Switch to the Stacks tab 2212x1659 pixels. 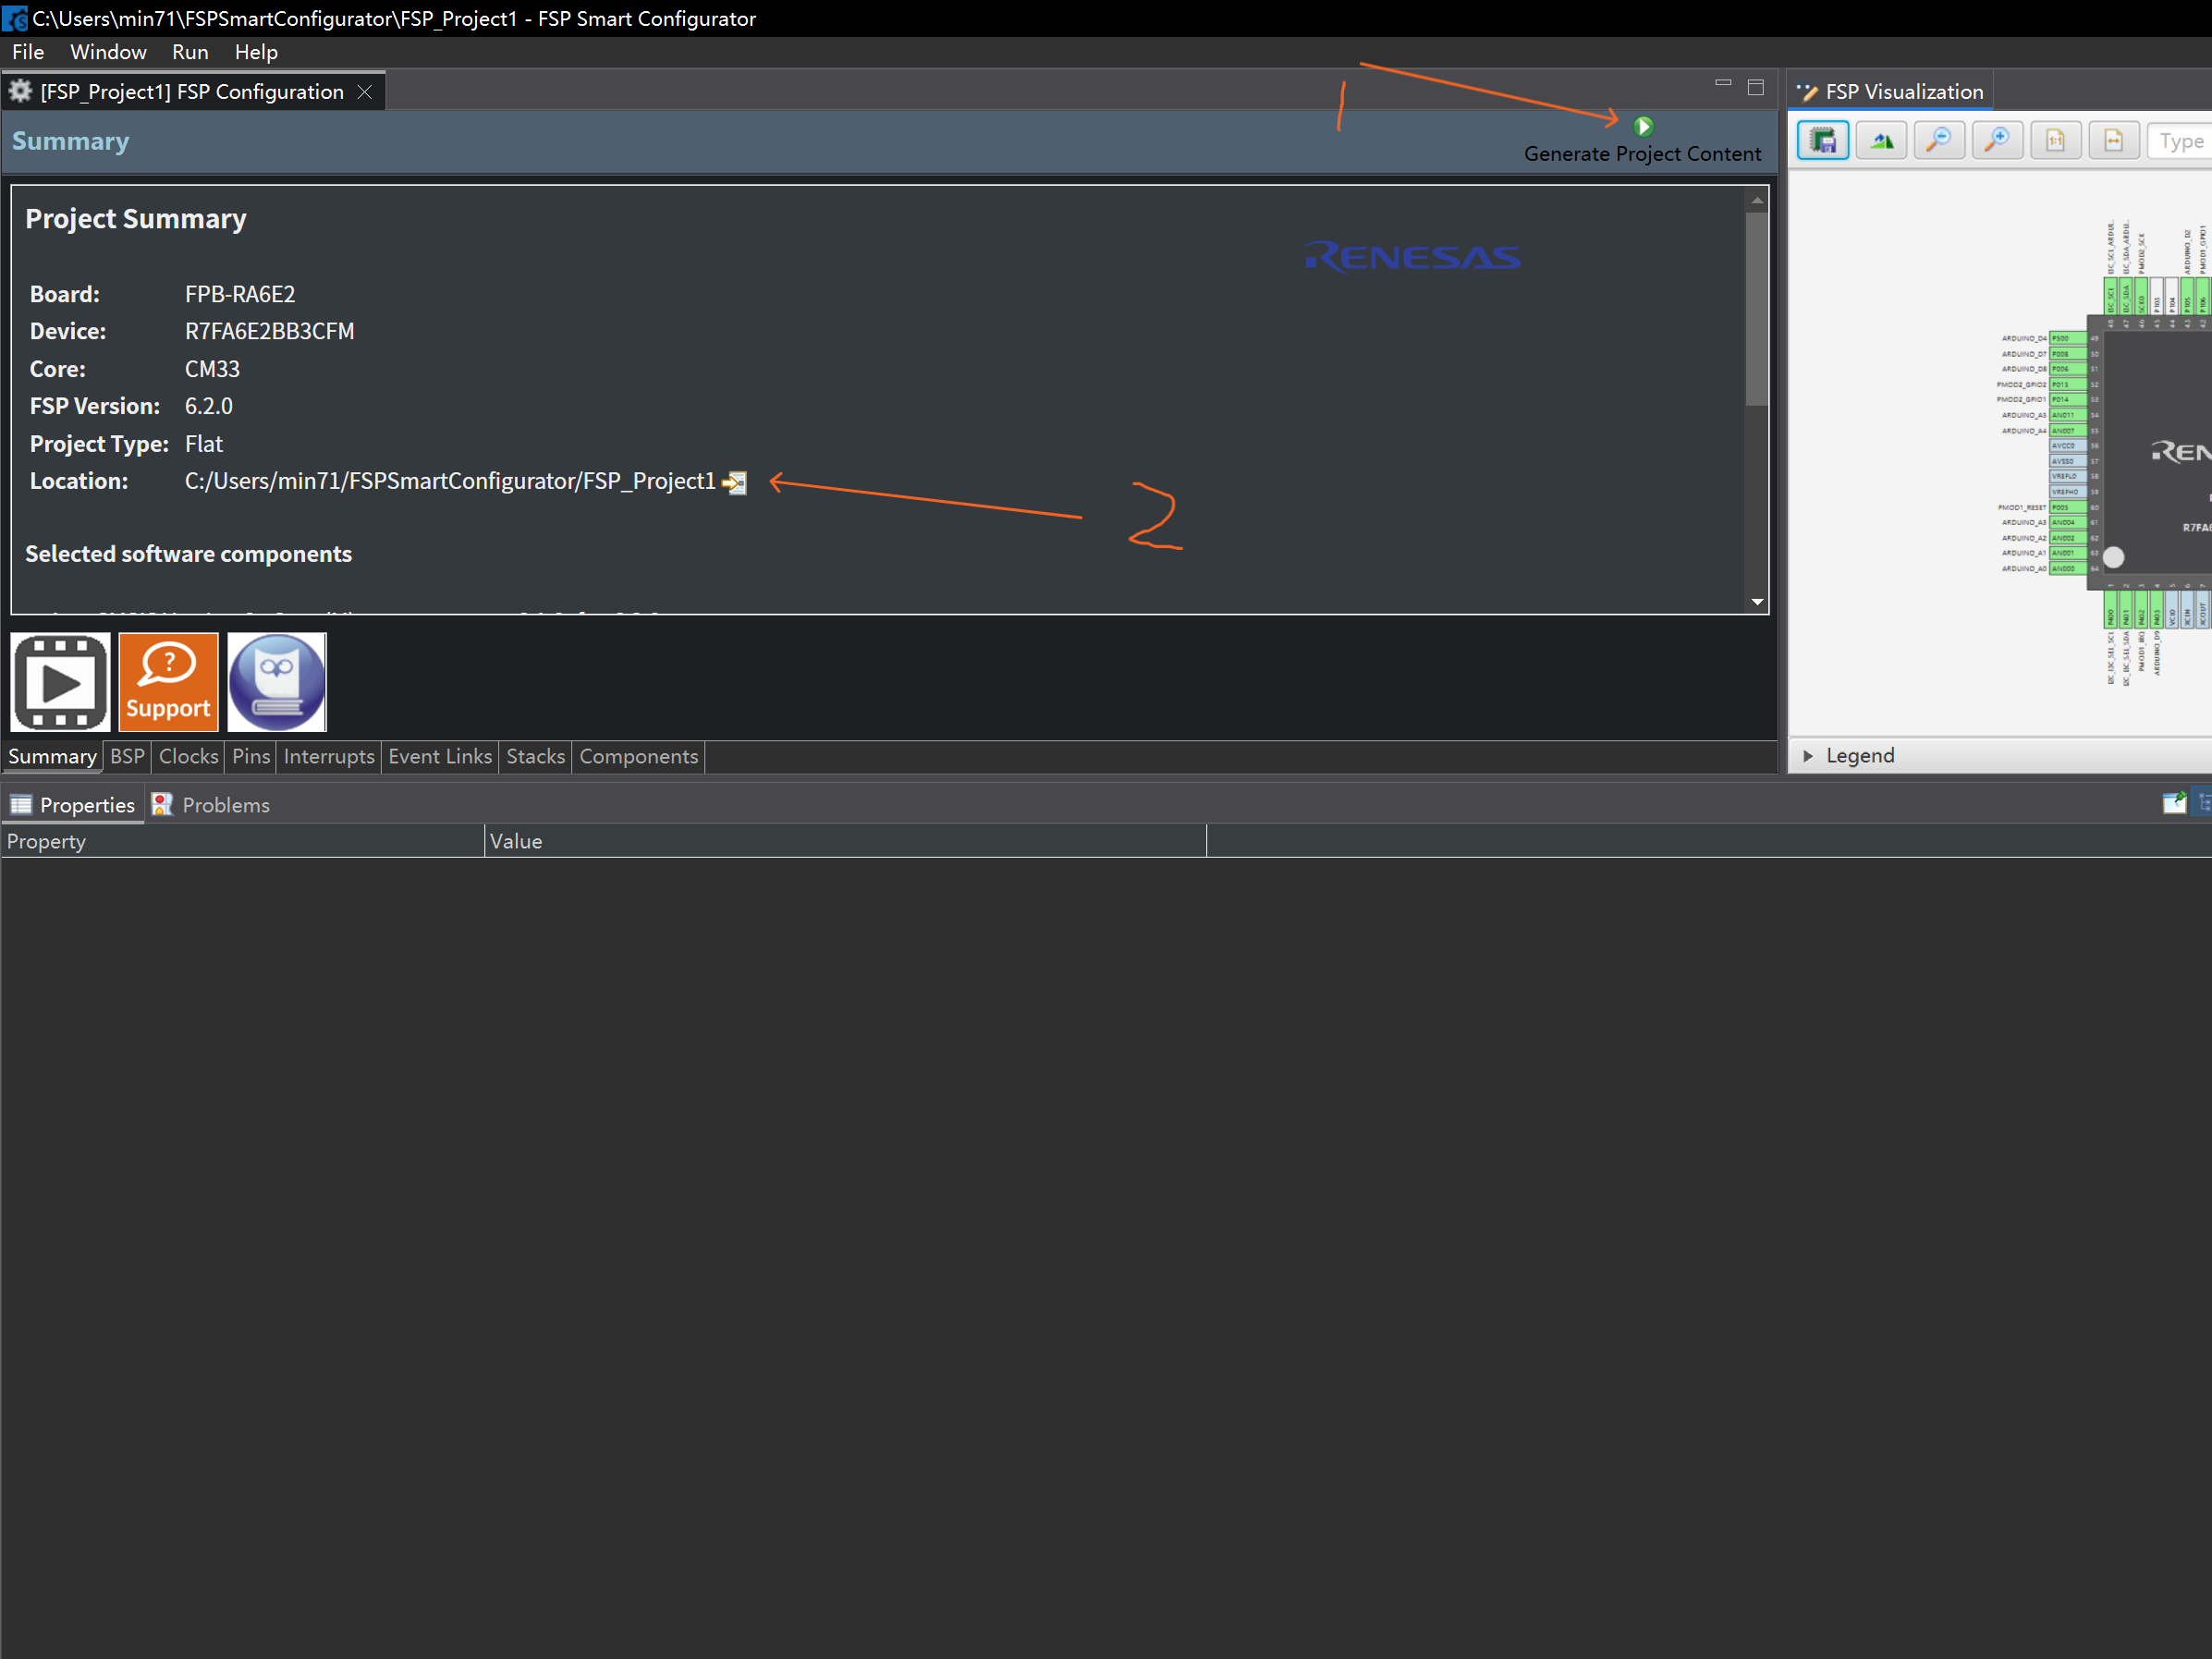click(535, 757)
